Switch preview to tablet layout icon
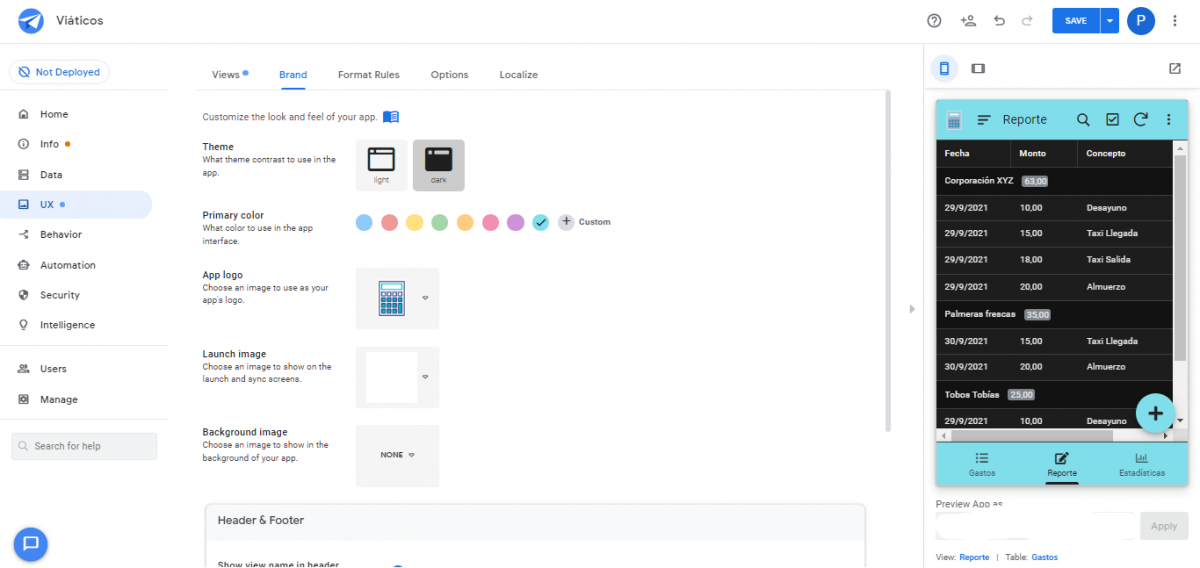1200x568 pixels. [x=978, y=68]
